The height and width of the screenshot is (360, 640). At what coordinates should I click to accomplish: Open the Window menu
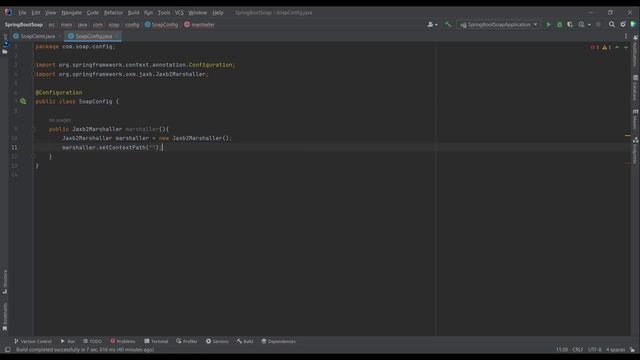coord(198,13)
